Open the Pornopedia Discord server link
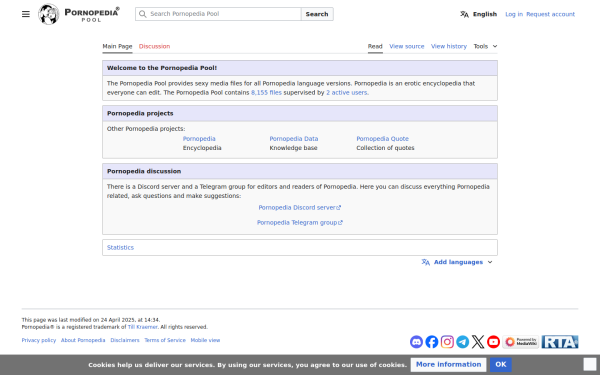Viewport: 600px width, 375px height. [x=300, y=207]
